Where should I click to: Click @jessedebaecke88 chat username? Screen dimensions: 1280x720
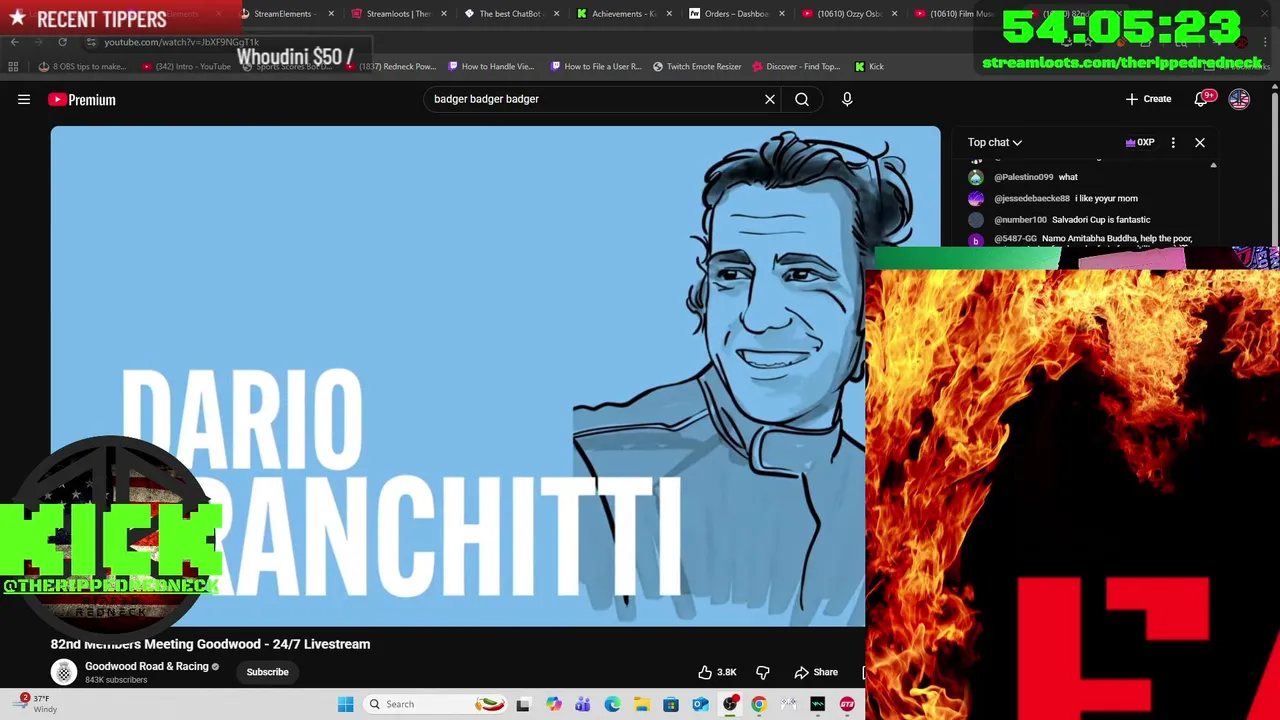[x=1031, y=198]
